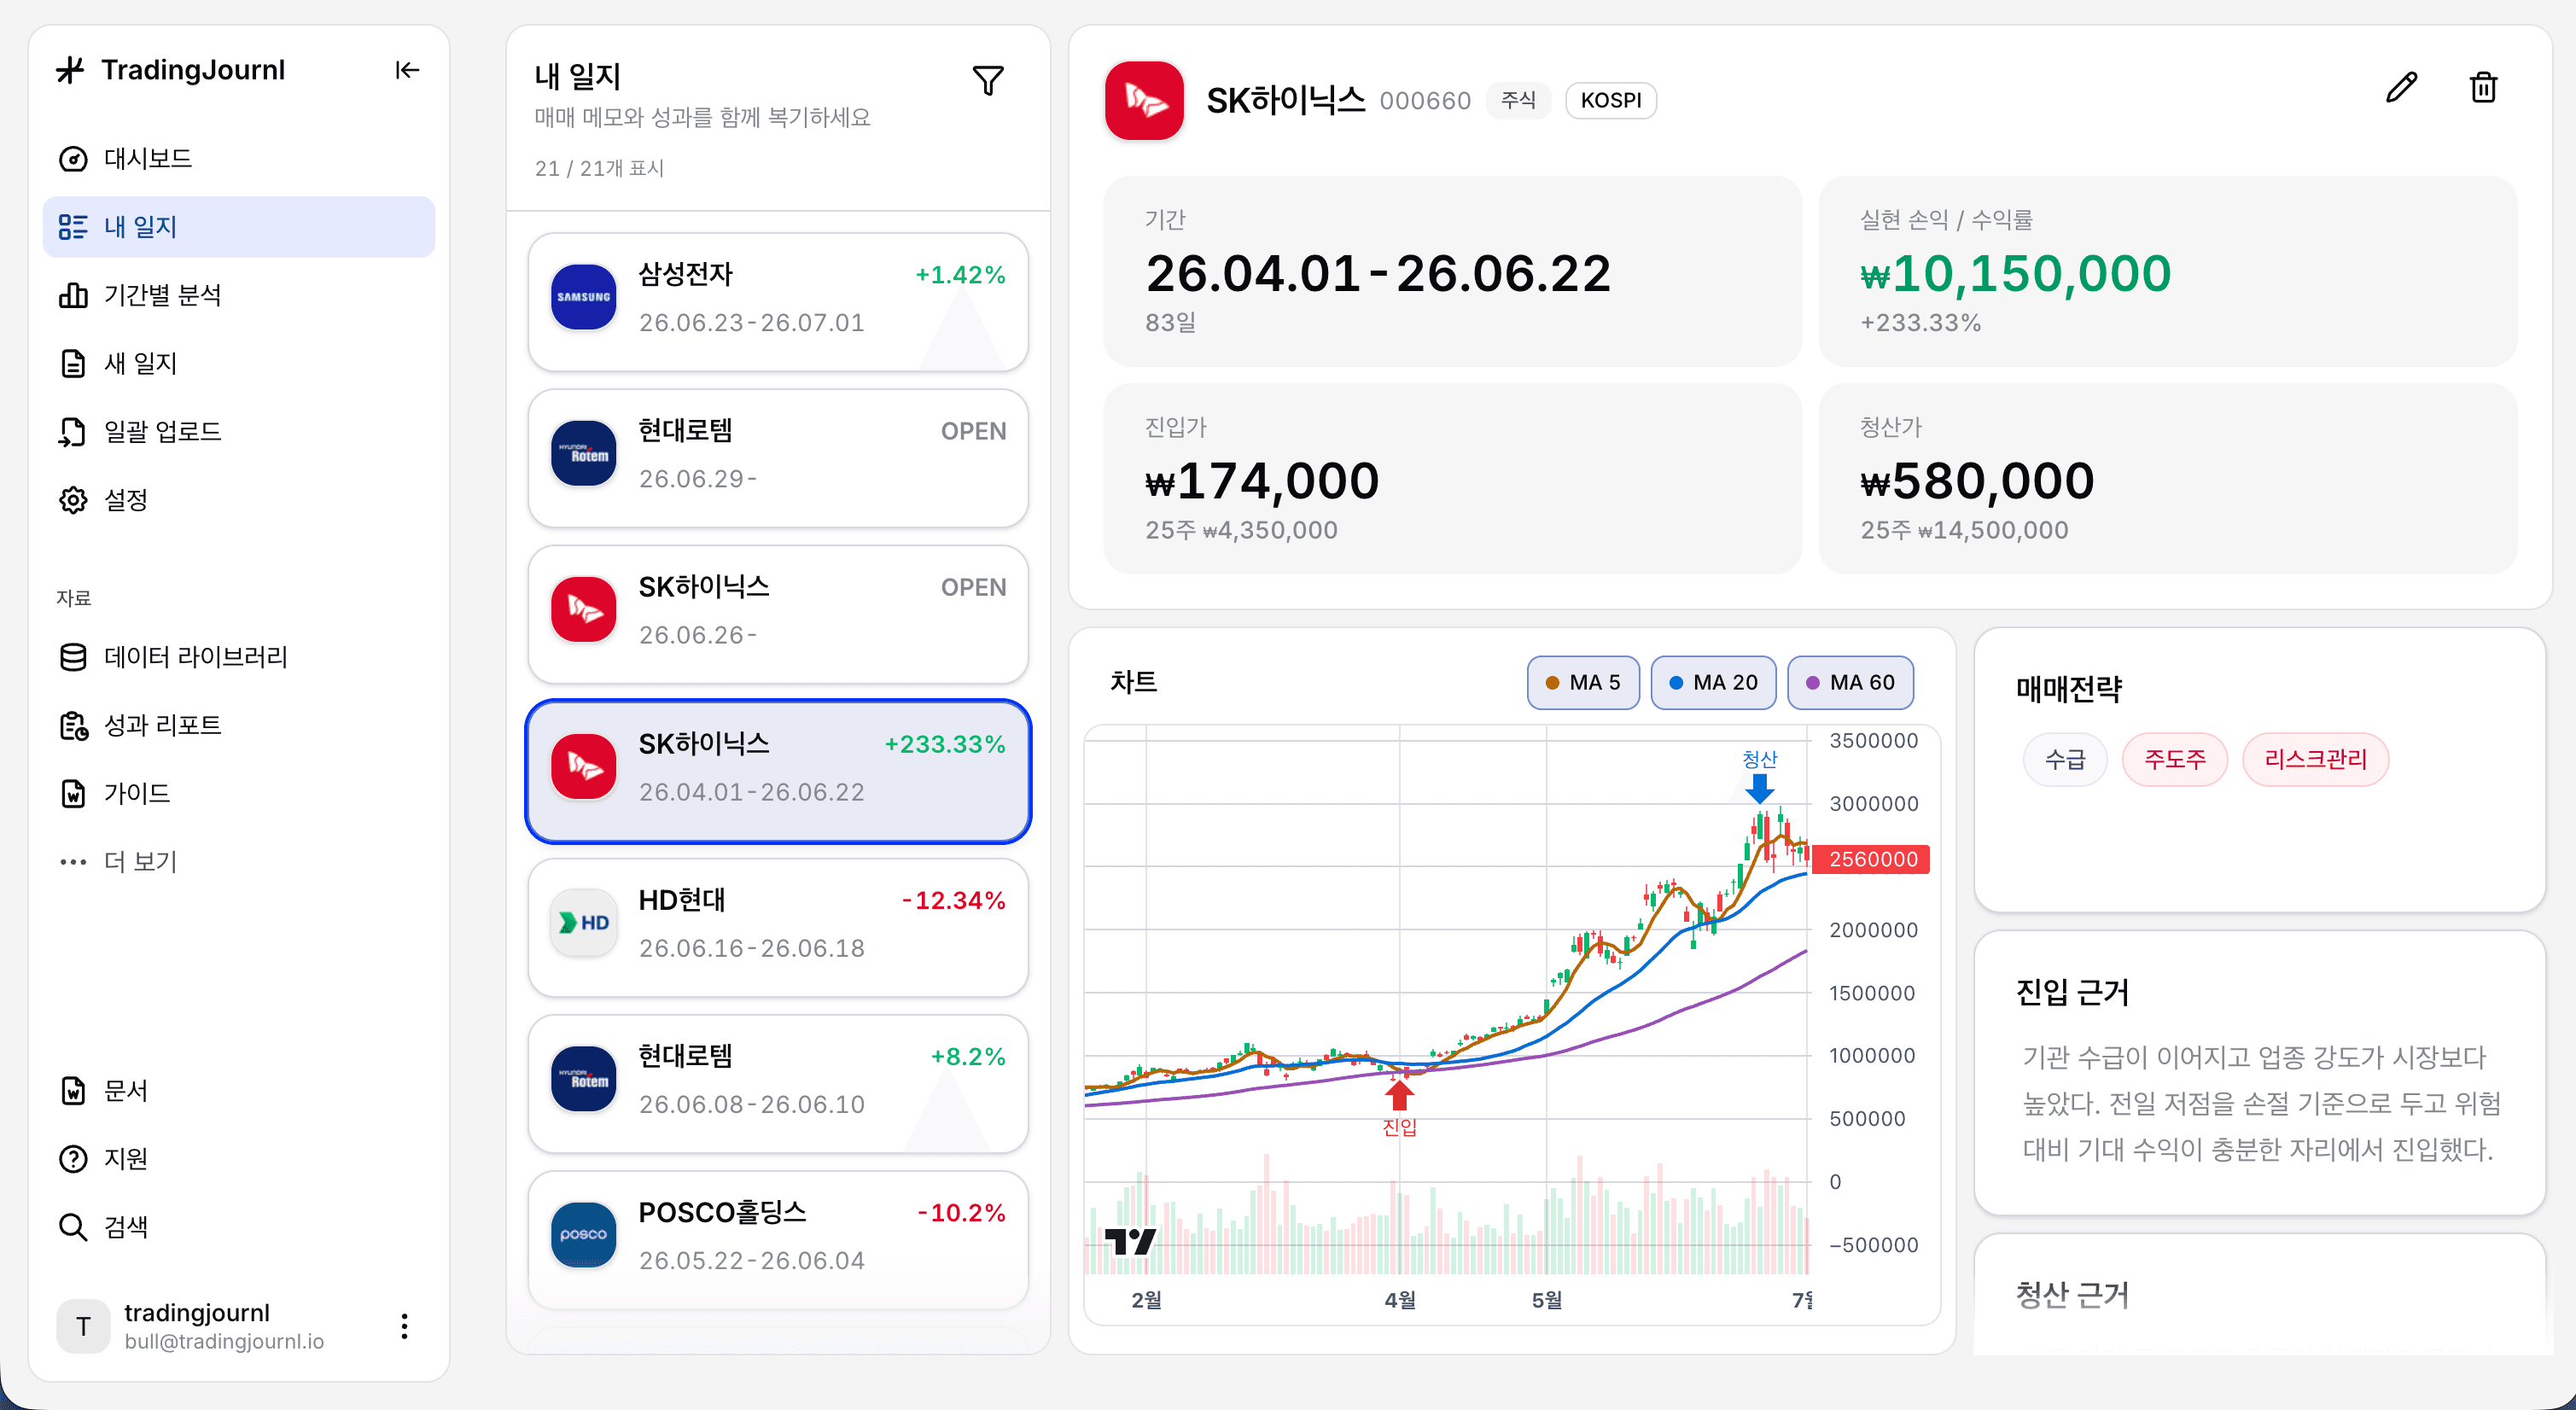Image resolution: width=2576 pixels, height=1410 pixels.
Task: Click the TradingView logo on chart
Action: 1130,1241
